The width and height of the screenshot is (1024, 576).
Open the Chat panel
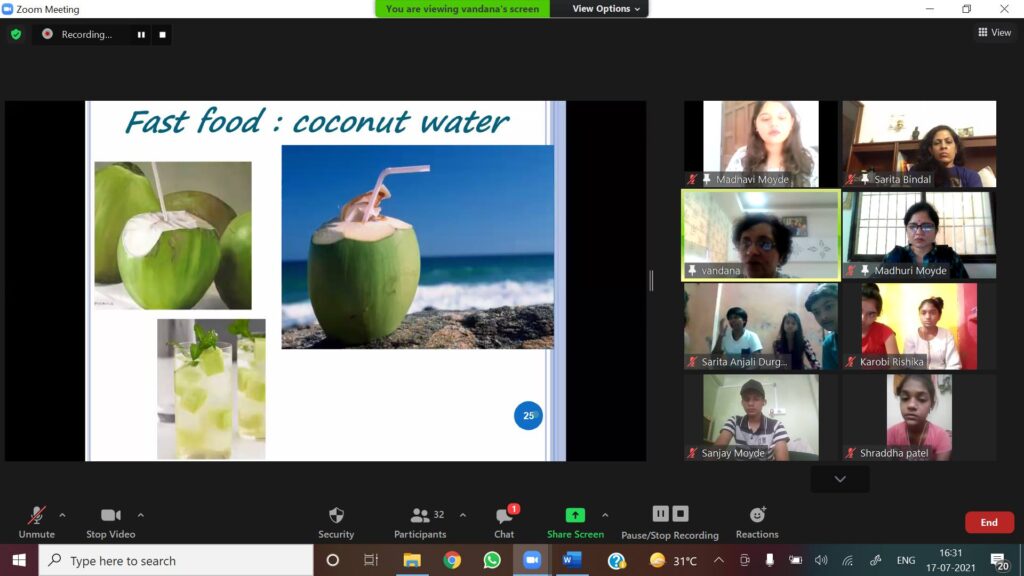click(504, 522)
